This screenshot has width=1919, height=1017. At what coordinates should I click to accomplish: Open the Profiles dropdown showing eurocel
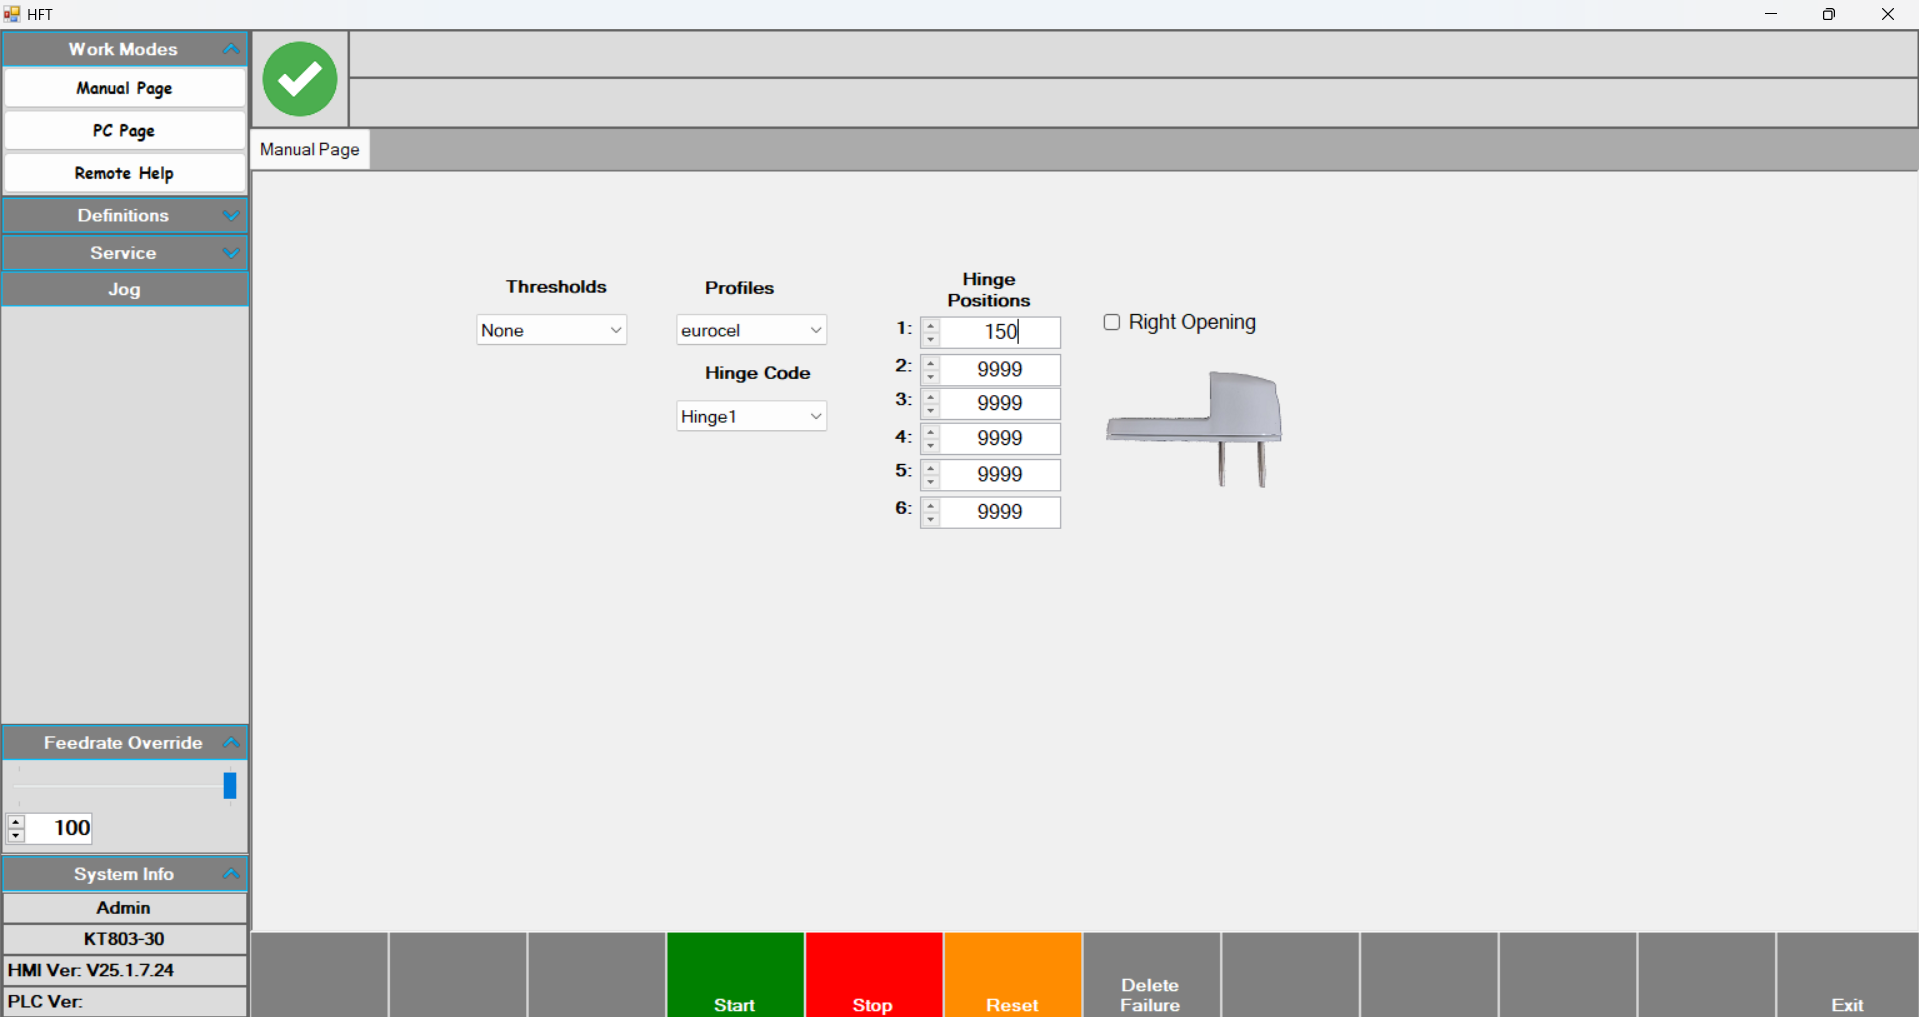pos(751,330)
